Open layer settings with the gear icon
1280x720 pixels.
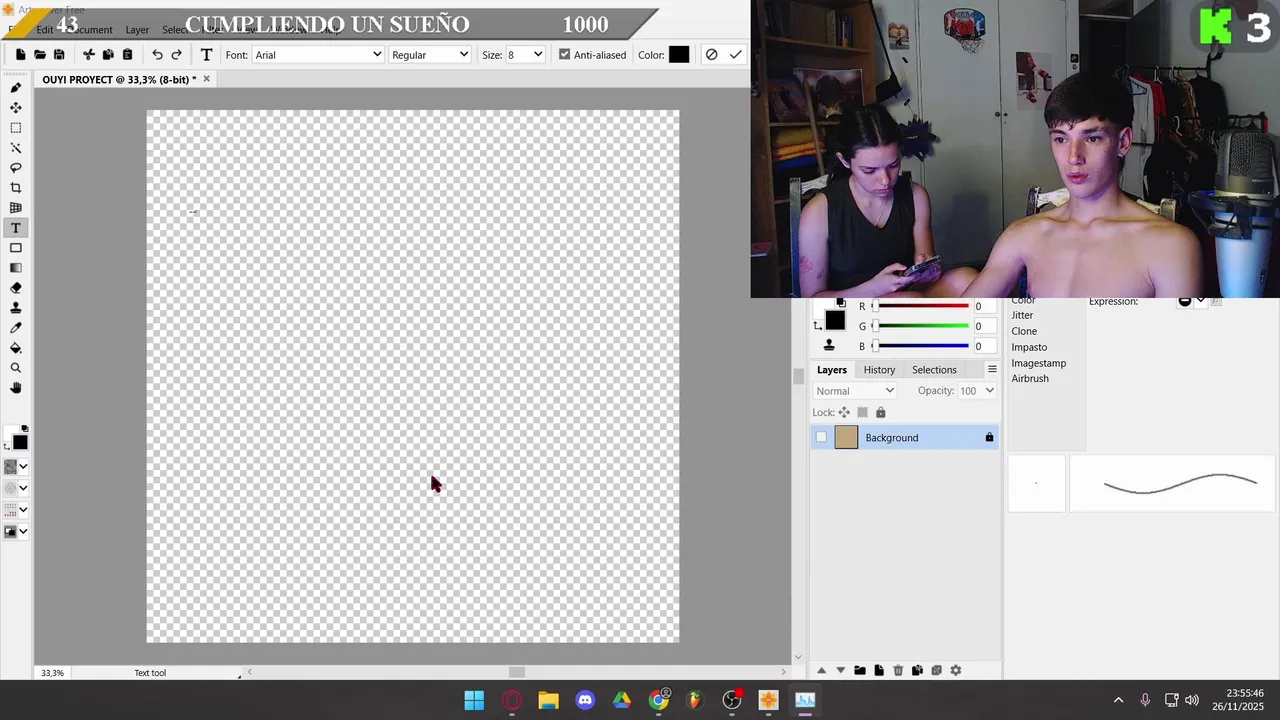(x=955, y=670)
